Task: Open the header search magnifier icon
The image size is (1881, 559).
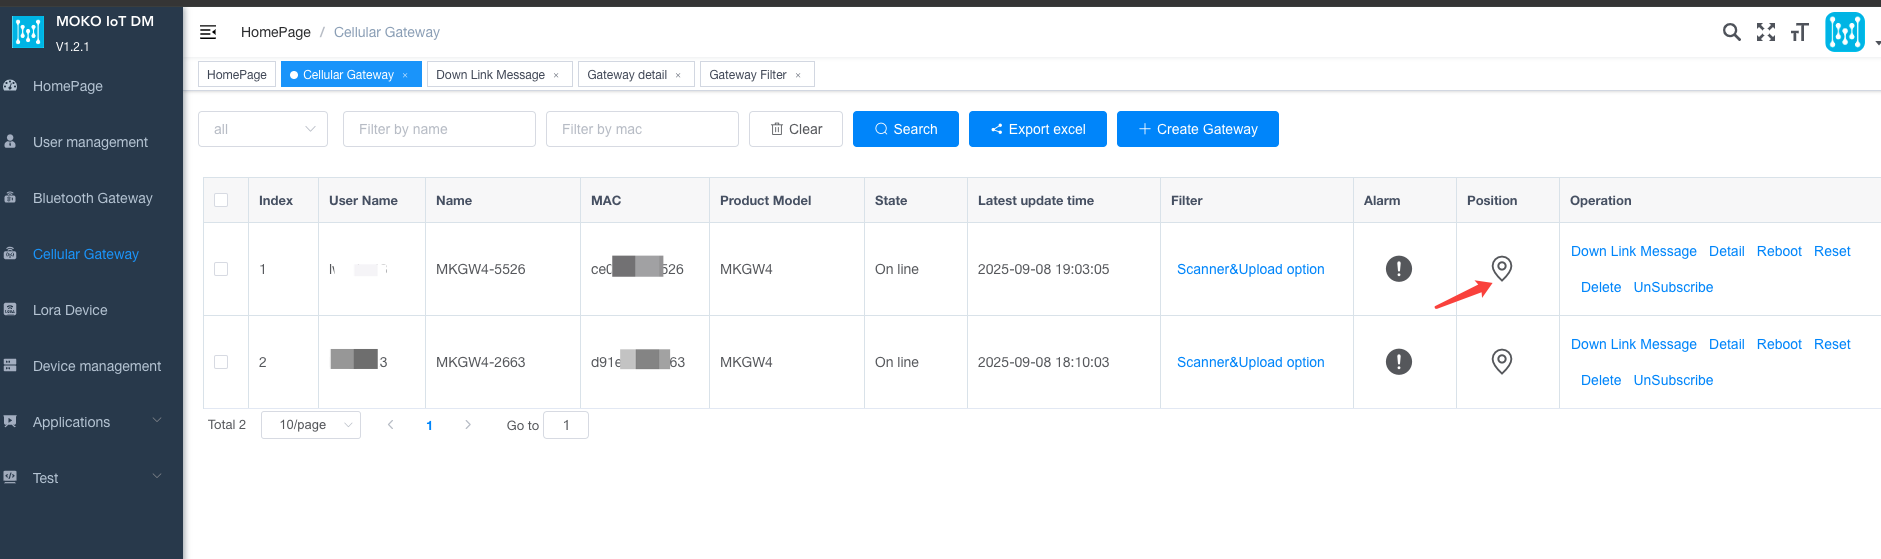Action: 1731,32
